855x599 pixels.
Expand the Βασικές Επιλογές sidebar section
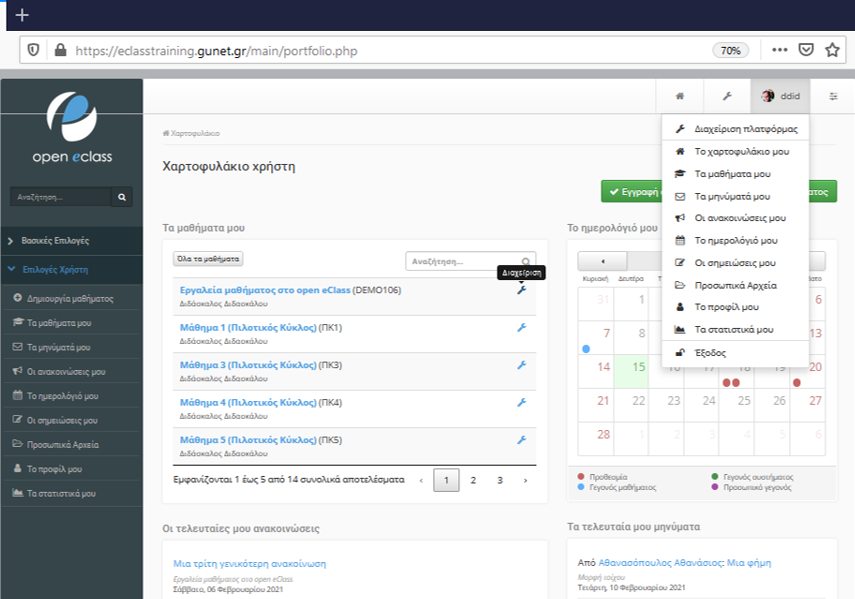point(70,241)
